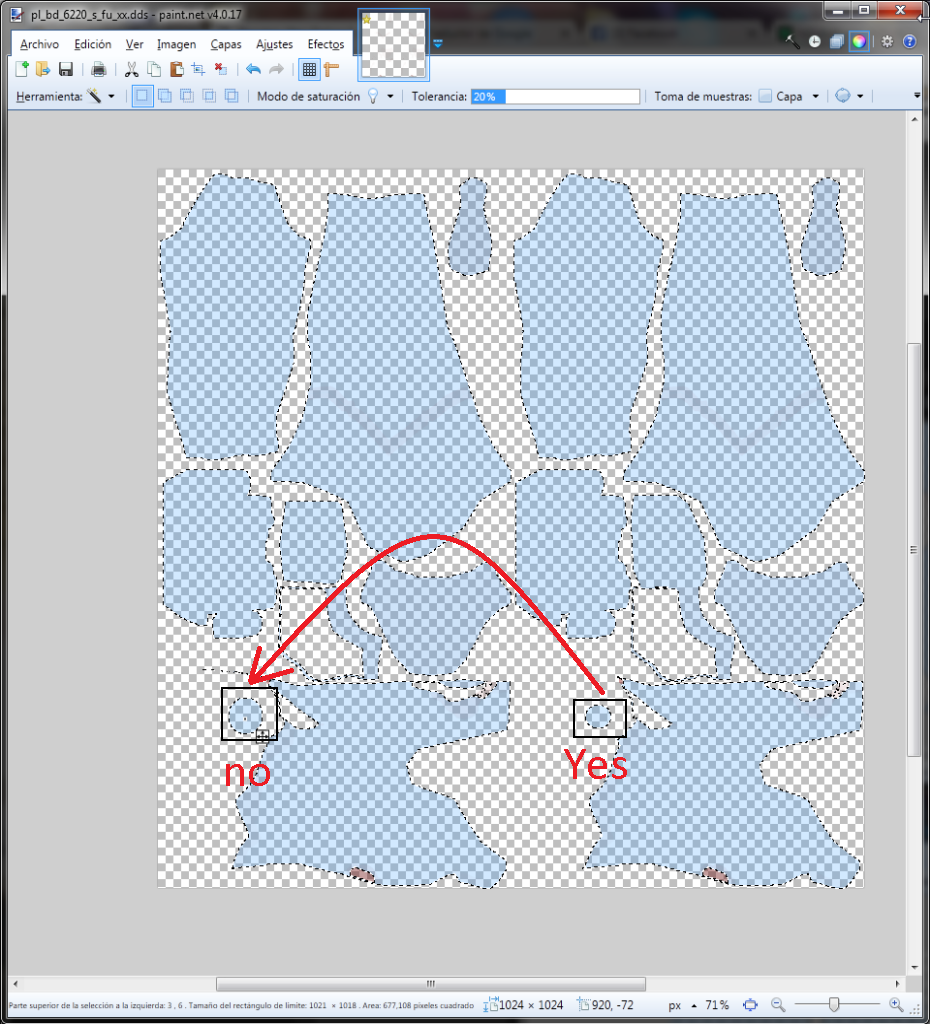
Task: Open Settings gear icon
Action: pos(886,41)
